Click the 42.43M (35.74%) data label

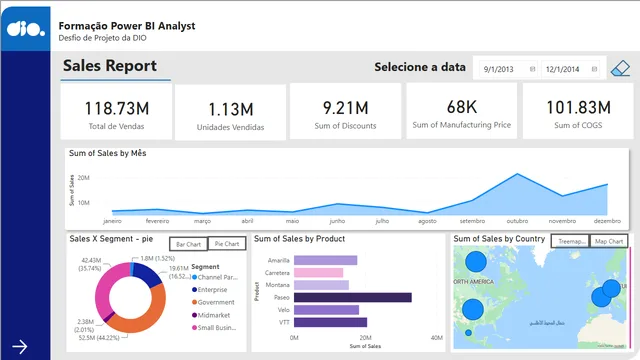pos(91,264)
